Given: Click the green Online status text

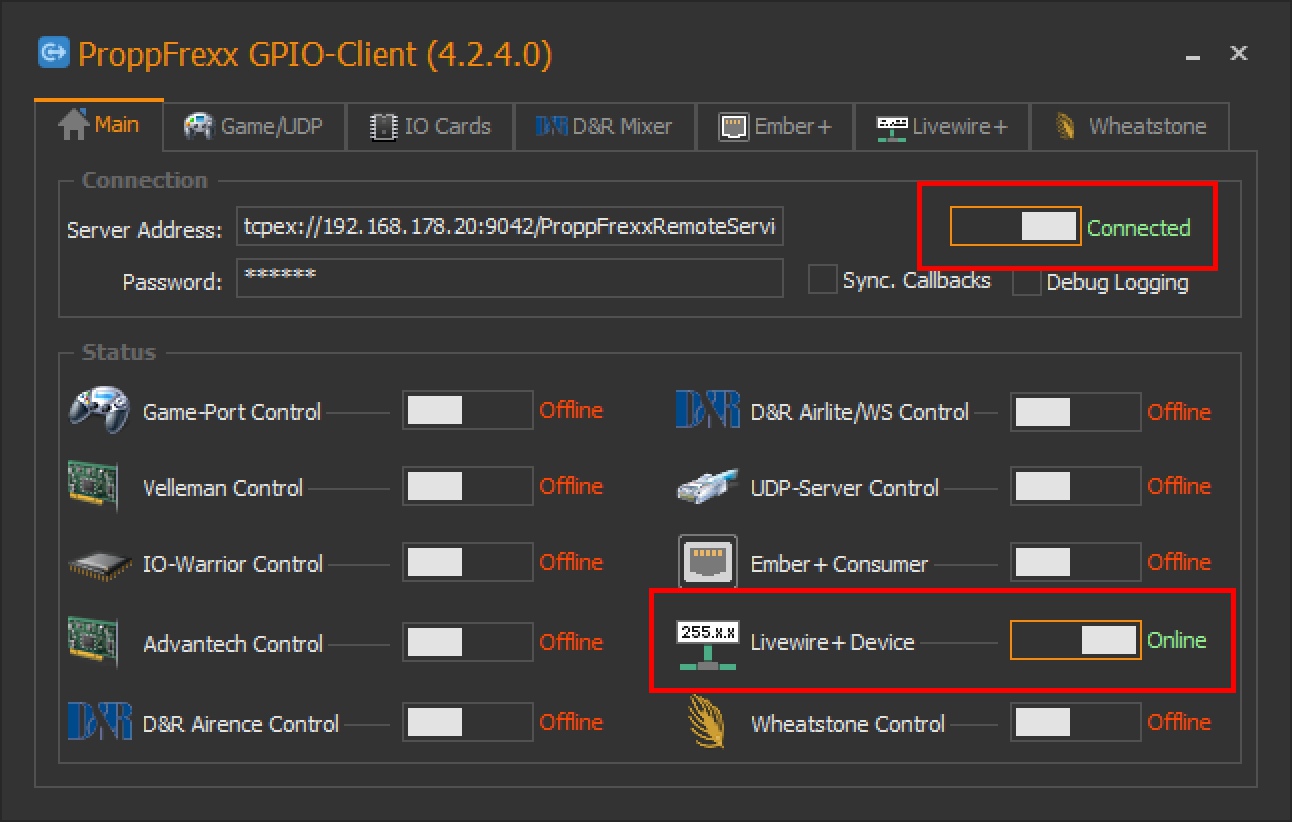Looking at the screenshot, I should tap(1177, 640).
